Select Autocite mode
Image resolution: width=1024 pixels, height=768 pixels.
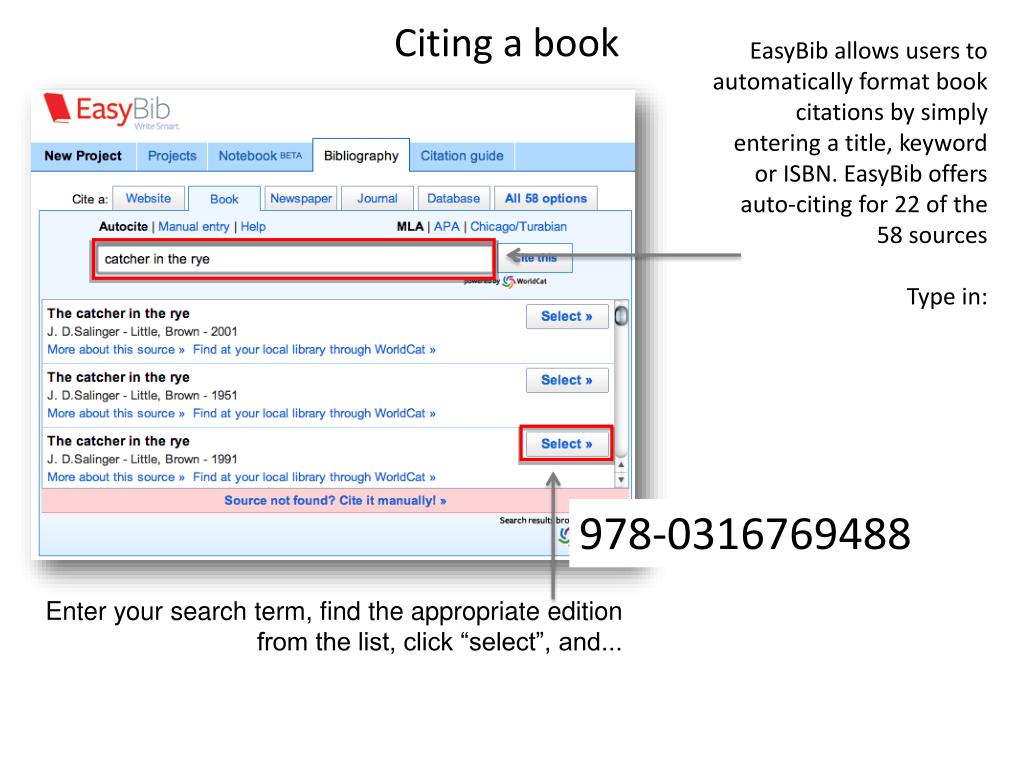click(123, 227)
